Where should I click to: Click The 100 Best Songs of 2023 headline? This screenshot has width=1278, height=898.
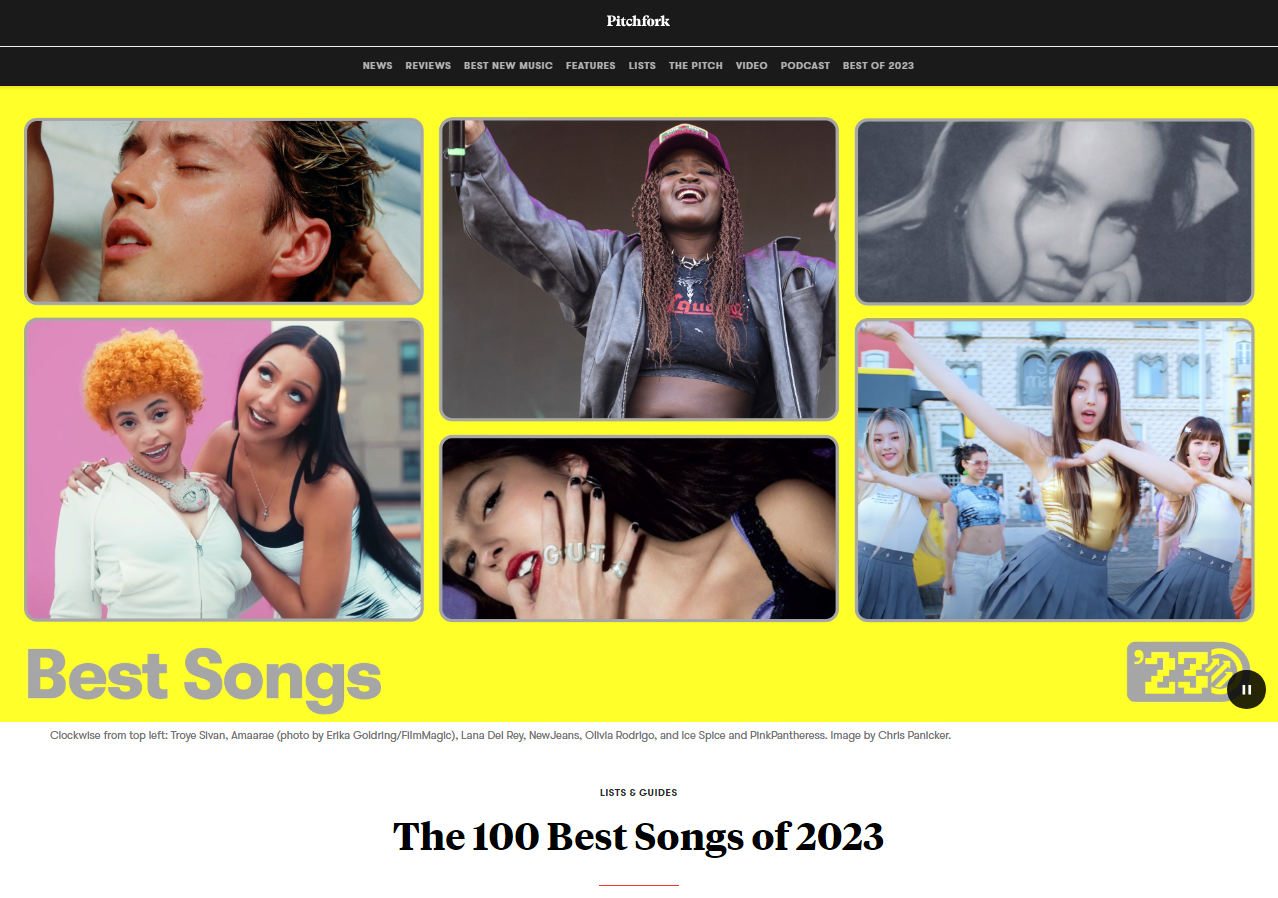click(x=638, y=836)
